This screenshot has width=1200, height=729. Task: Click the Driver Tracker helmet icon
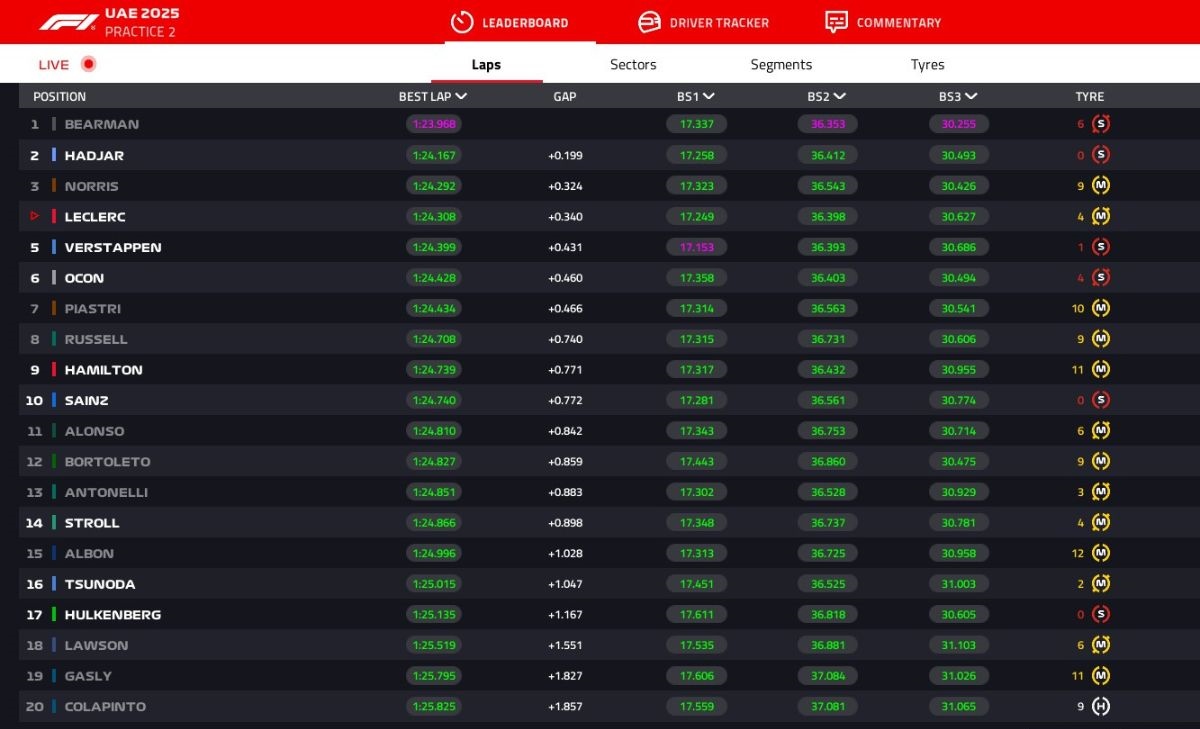click(x=649, y=22)
